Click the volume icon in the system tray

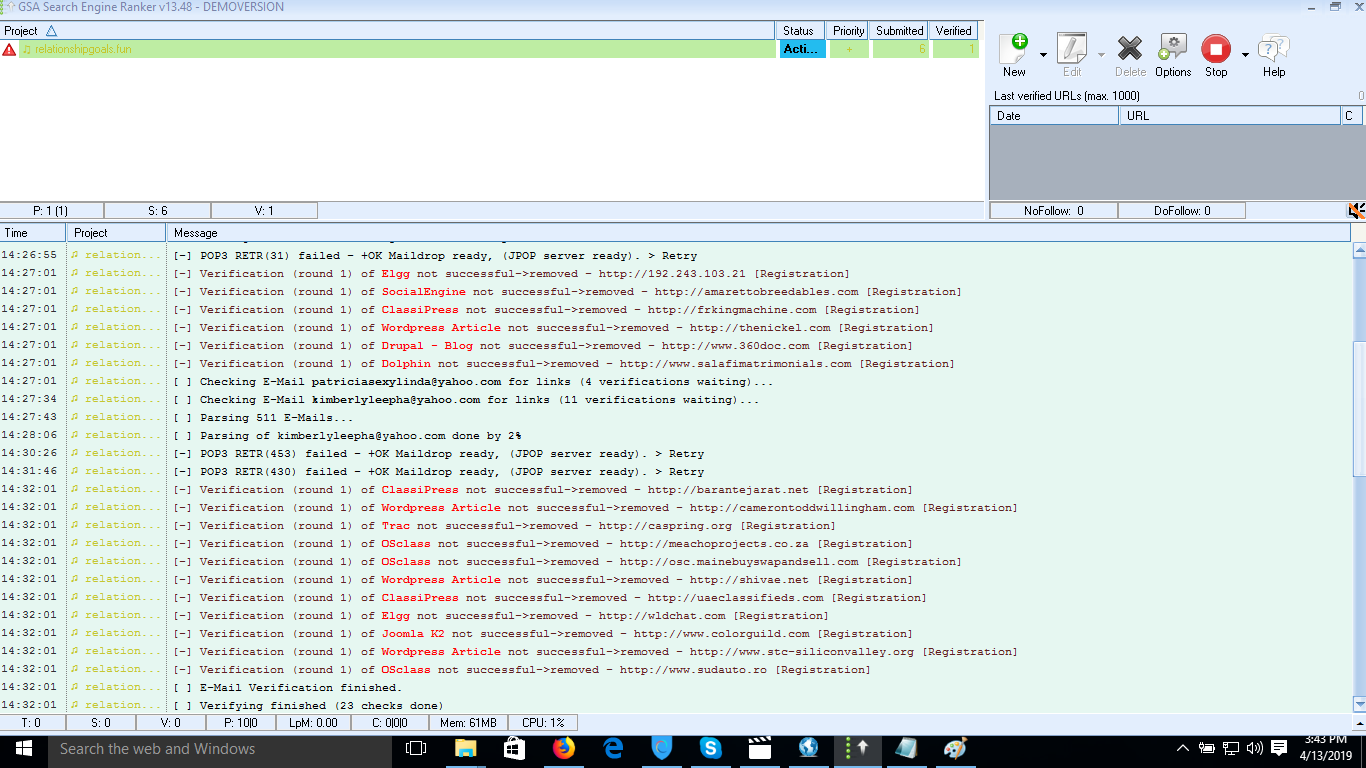[x=1254, y=748]
